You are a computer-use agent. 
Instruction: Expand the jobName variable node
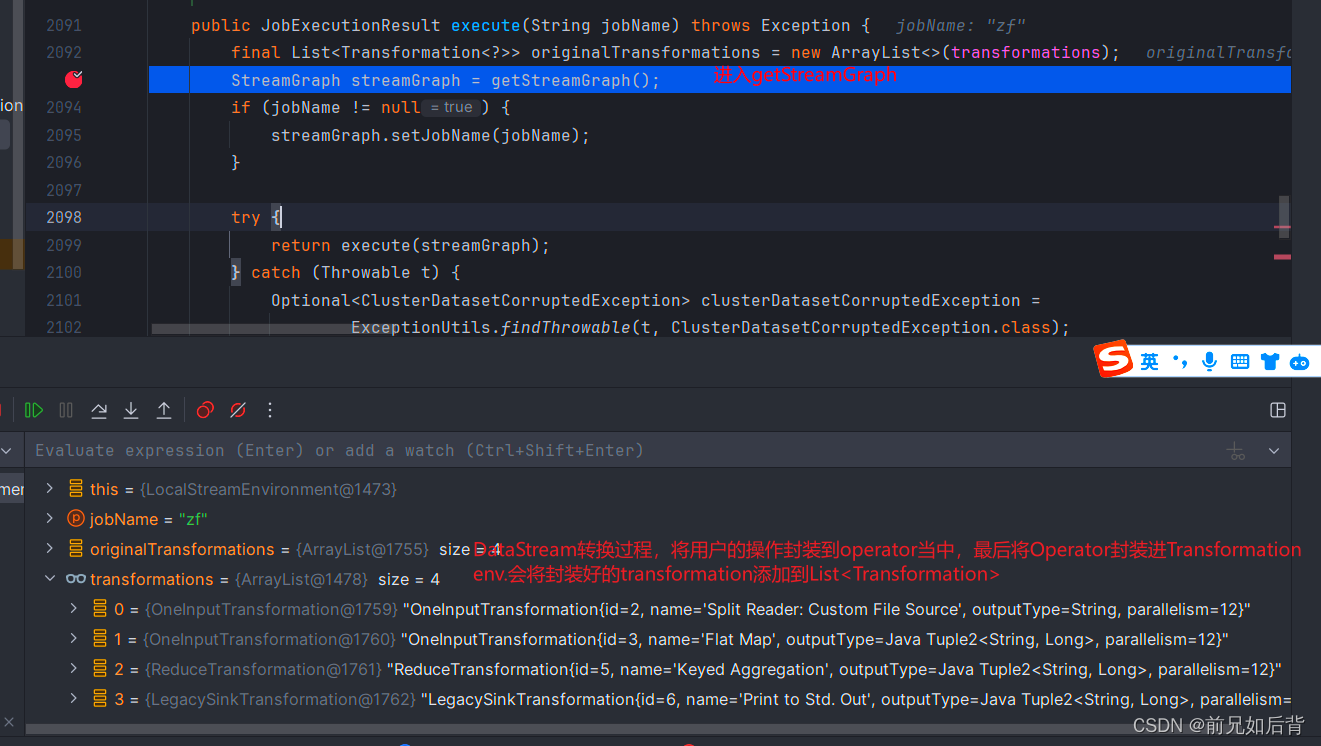click(x=50, y=519)
